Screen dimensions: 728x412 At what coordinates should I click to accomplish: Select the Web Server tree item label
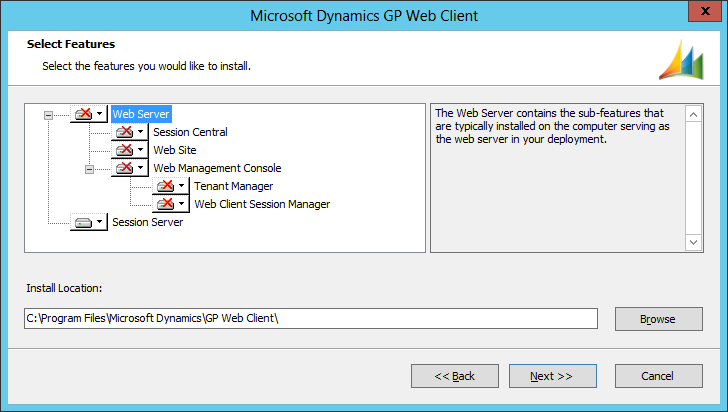click(141, 114)
